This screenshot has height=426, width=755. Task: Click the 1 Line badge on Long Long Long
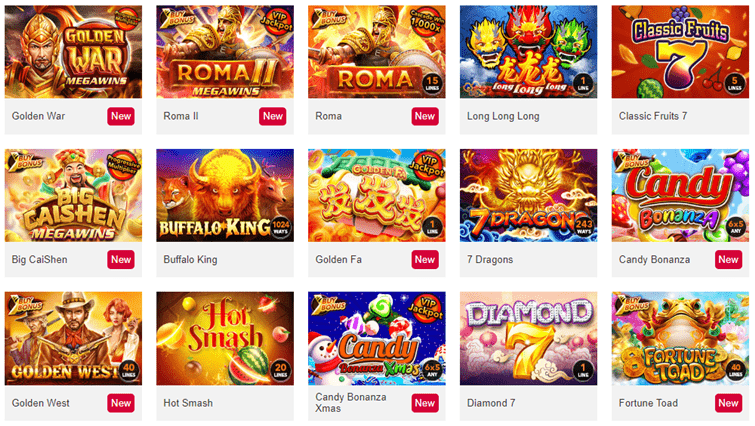click(583, 83)
